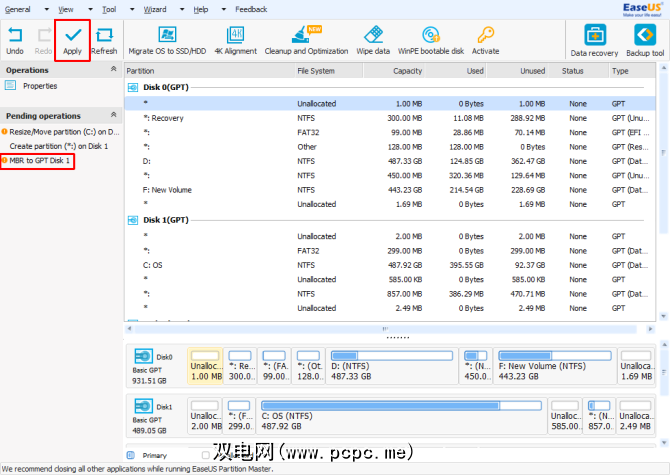Screen dimensions: 670x475
Task: Select the Other 128.00 MB row
Action: click(390, 147)
